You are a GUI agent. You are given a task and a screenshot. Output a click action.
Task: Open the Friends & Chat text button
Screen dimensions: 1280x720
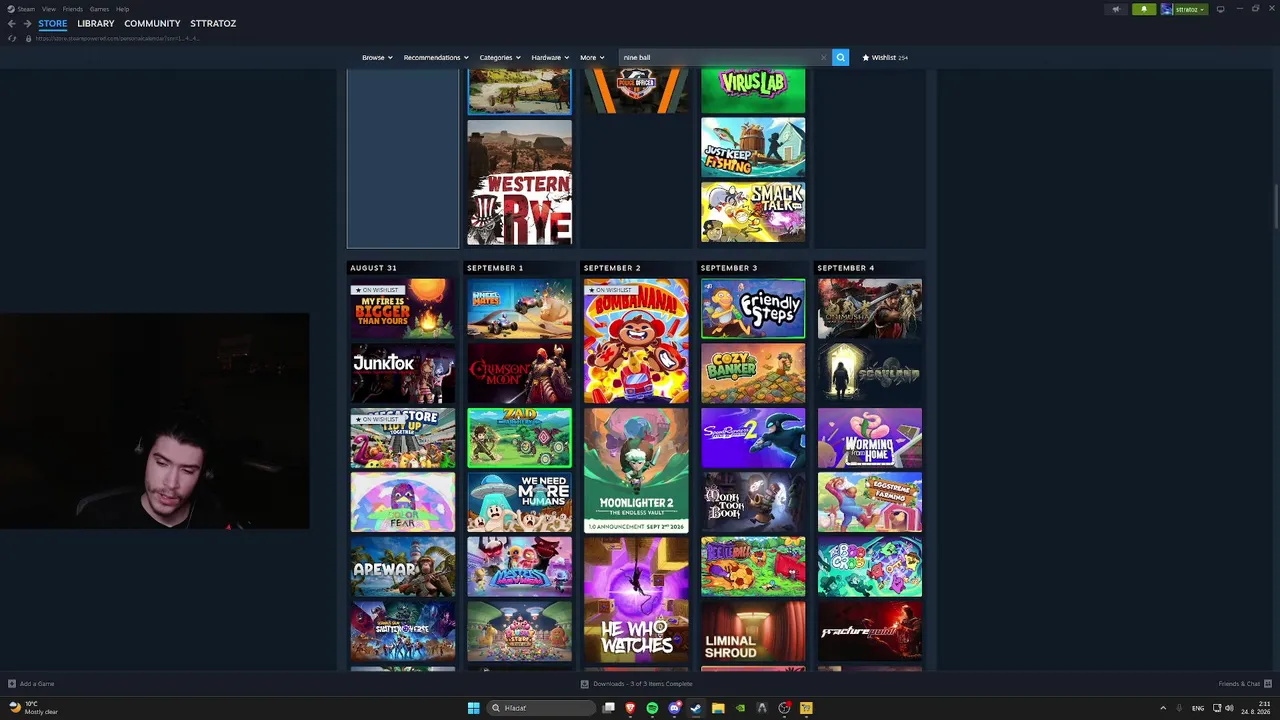[x=1239, y=684]
